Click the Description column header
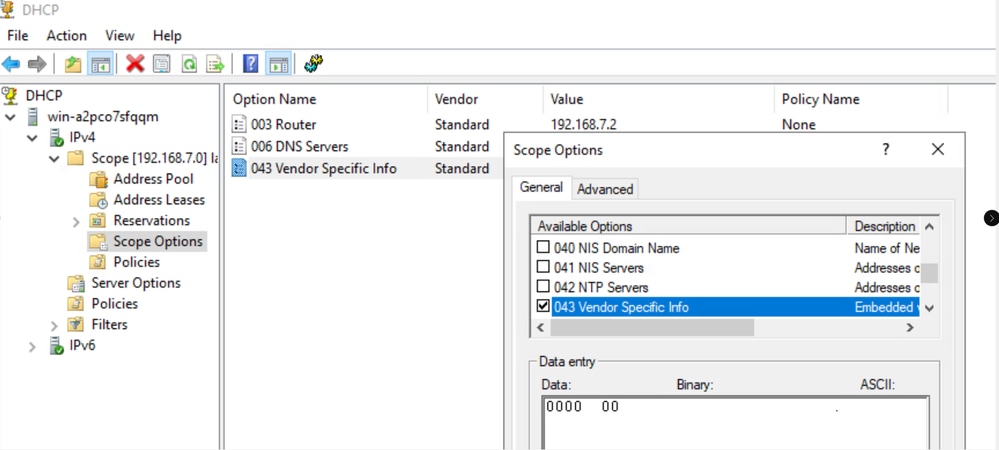 point(884,226)
